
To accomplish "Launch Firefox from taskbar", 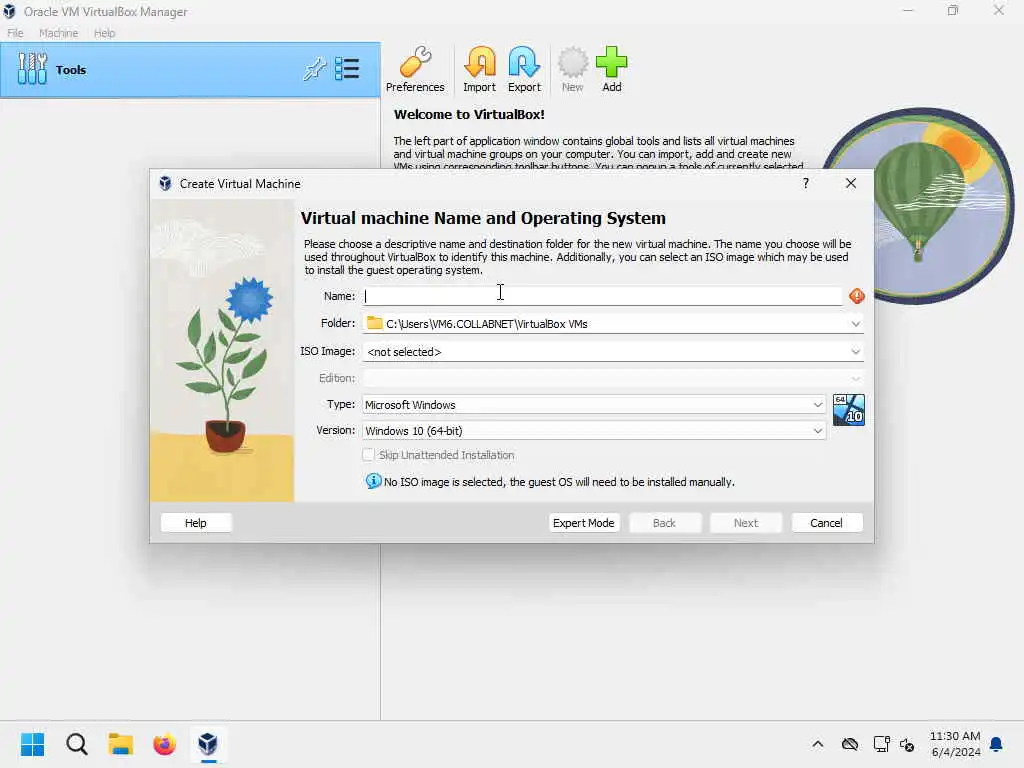I will [165, 744].
